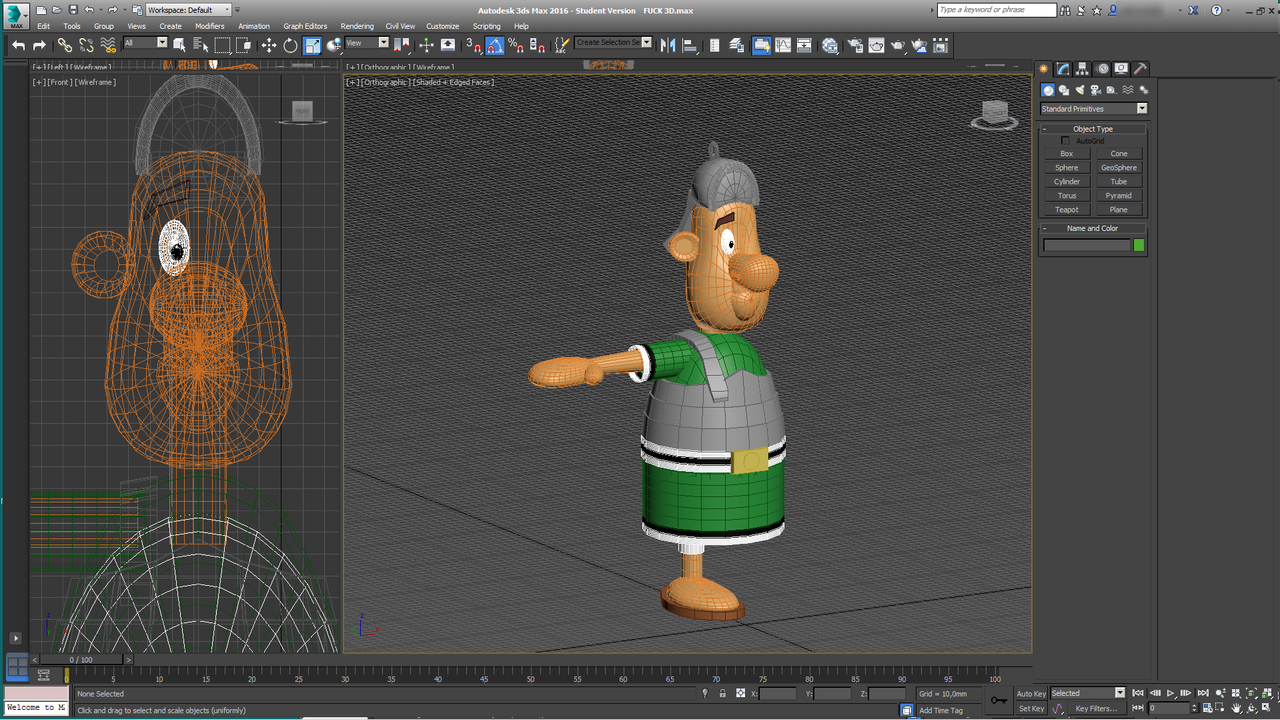Screen dimensions: 1280x720
Task: Open the Modify panel tab icon
Action: pyautogui.click(x=1063, y=69)
